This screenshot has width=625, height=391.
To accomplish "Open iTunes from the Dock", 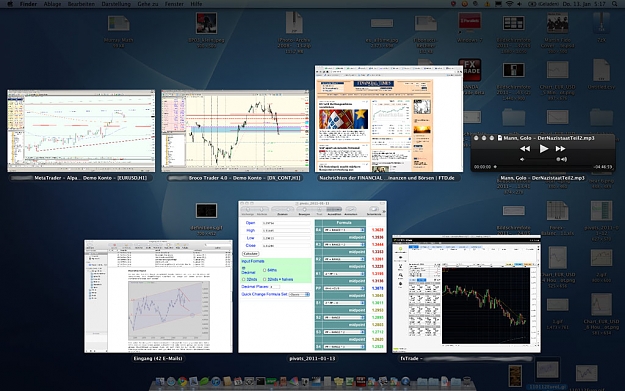I will click(x=216, y=381).
